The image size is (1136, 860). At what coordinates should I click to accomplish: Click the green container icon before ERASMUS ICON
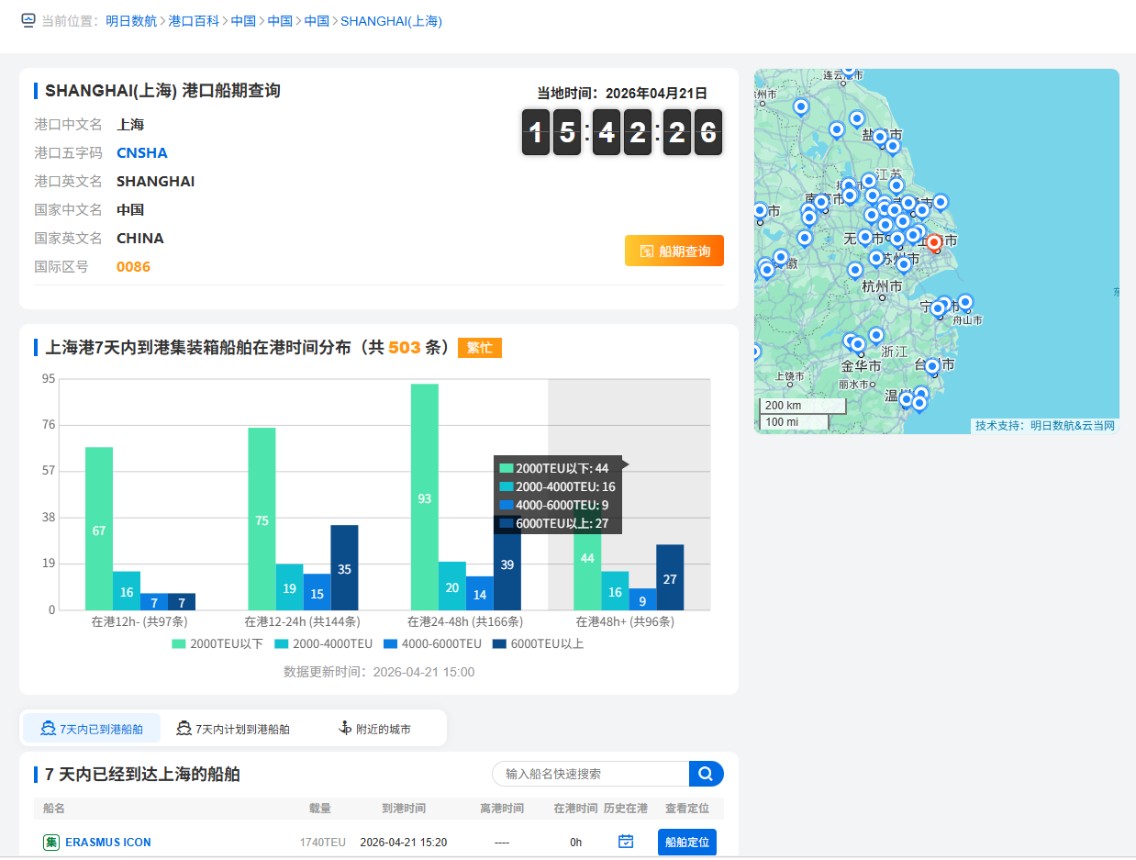[51, 842]
